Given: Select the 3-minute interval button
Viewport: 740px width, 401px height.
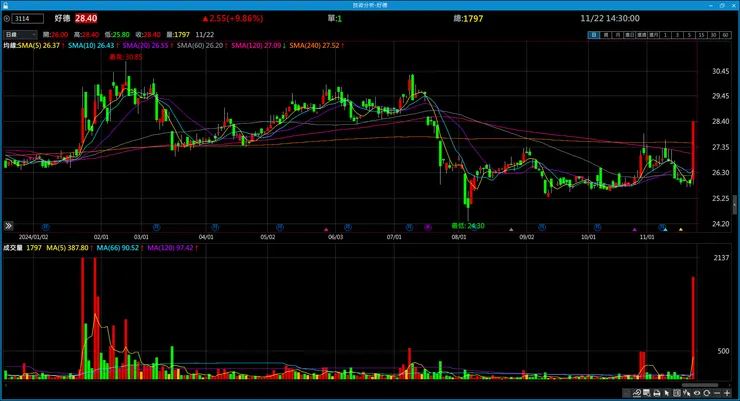Looking at the screenshot, I should click(x=677, y=35).
